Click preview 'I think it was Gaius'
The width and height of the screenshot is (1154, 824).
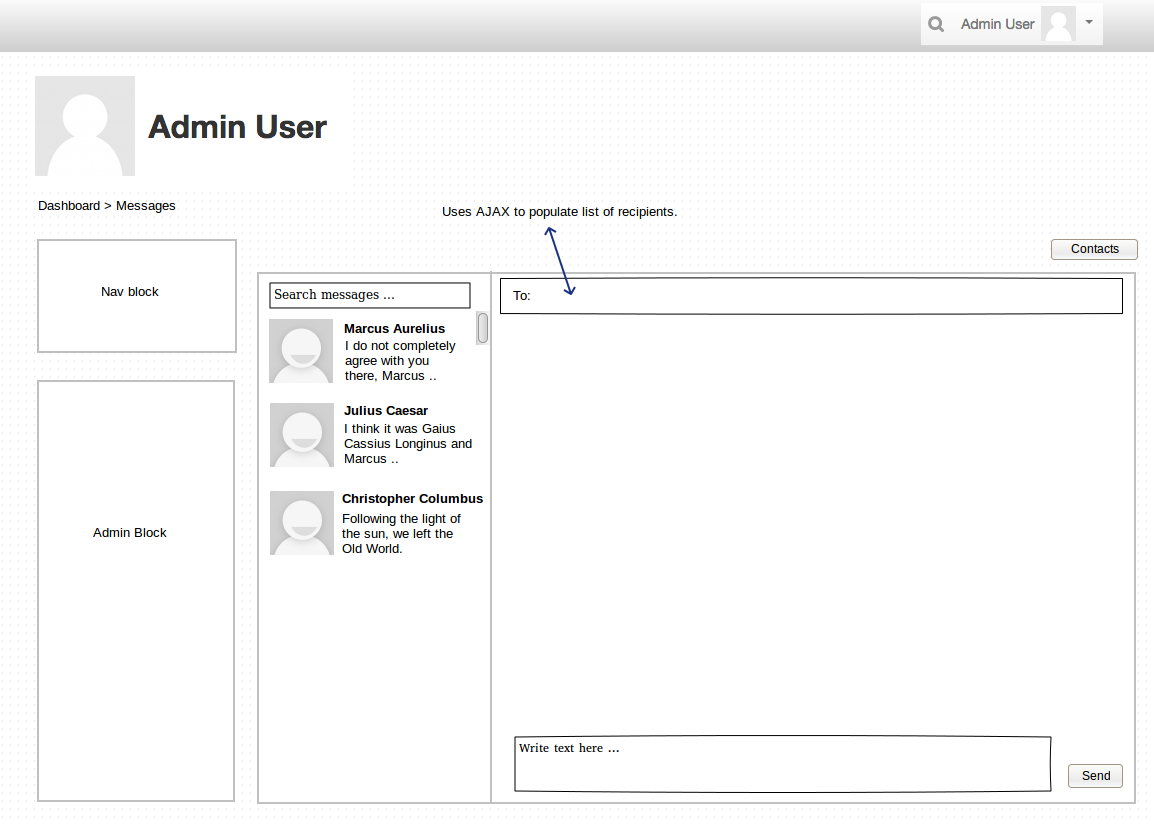tap(408, 444)
